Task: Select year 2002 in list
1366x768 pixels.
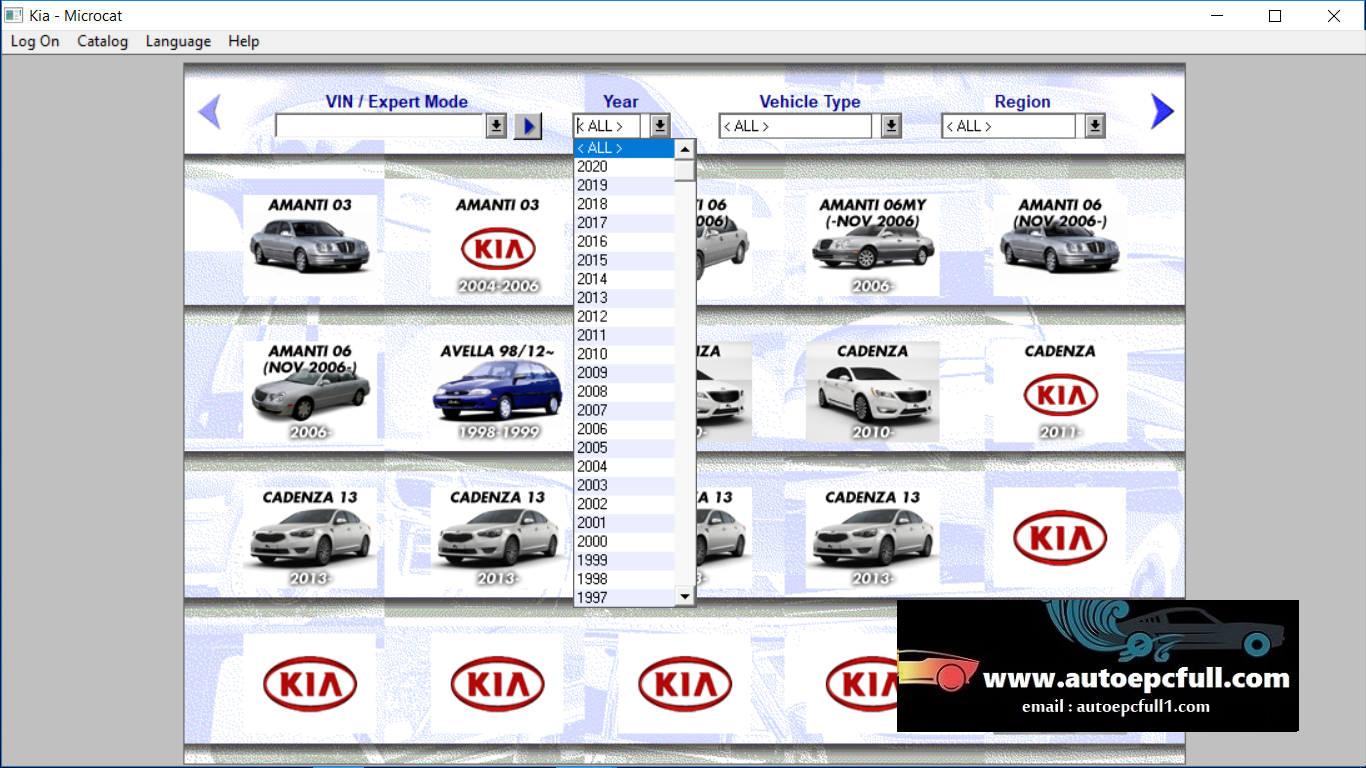Action: 624,504
